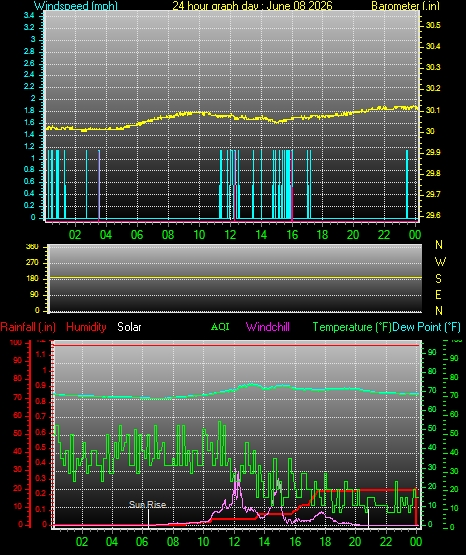This screenshot has height=555, width=466.
Task: Click windspeed scale value 1.6
Action: 29,122
